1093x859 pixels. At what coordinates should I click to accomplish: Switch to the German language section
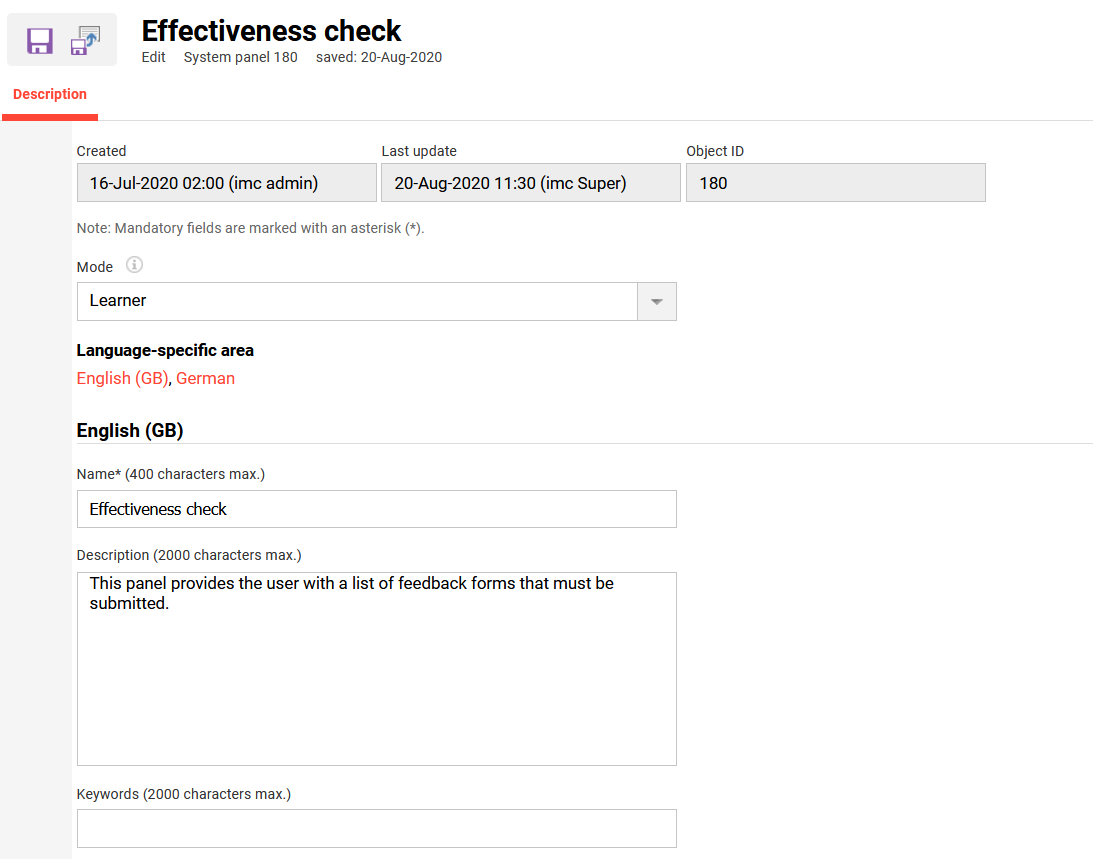point(205,378)
